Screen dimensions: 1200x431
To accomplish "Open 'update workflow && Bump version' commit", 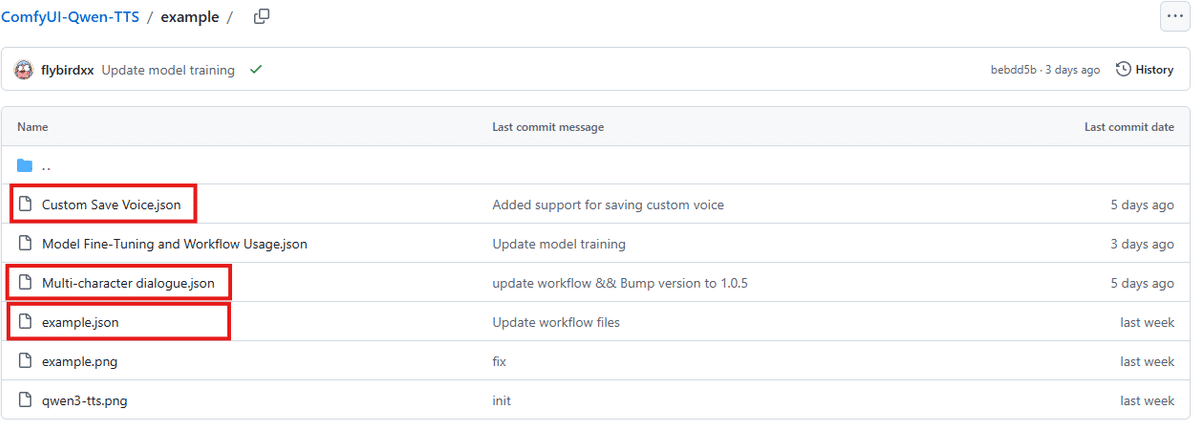I will point(620,283).
